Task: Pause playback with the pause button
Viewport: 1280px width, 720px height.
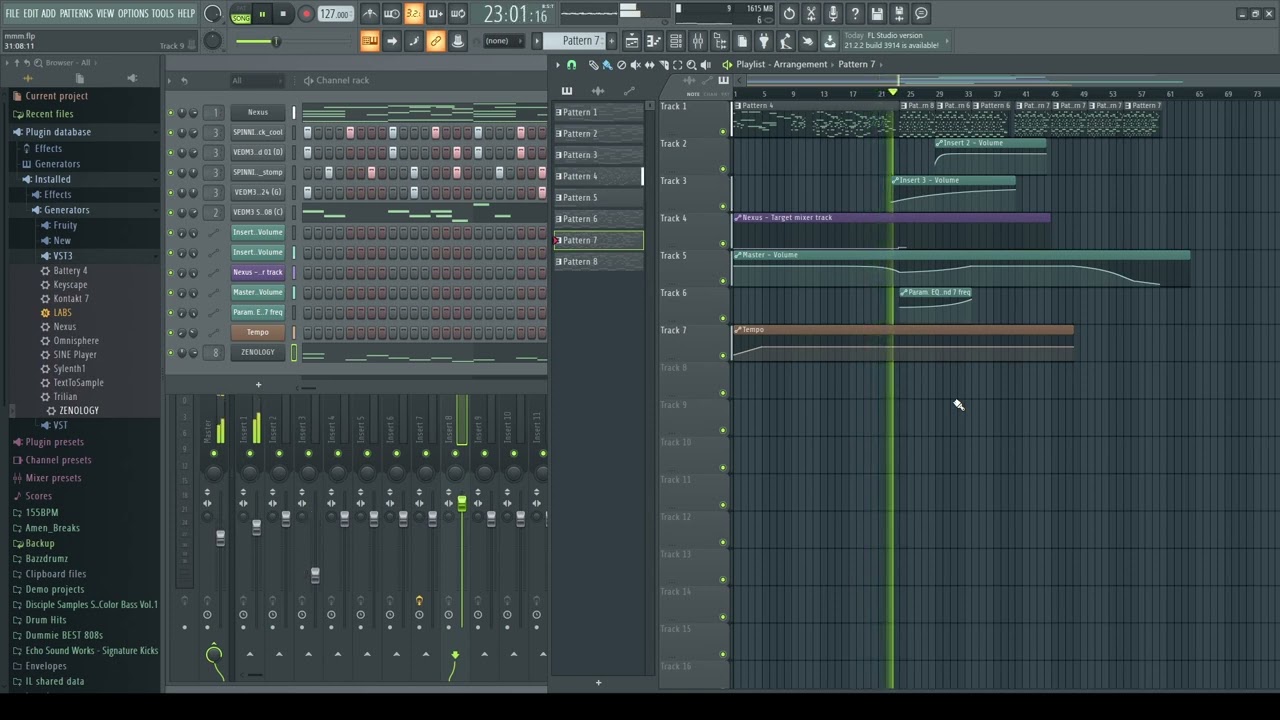Action: coord(262,14)
